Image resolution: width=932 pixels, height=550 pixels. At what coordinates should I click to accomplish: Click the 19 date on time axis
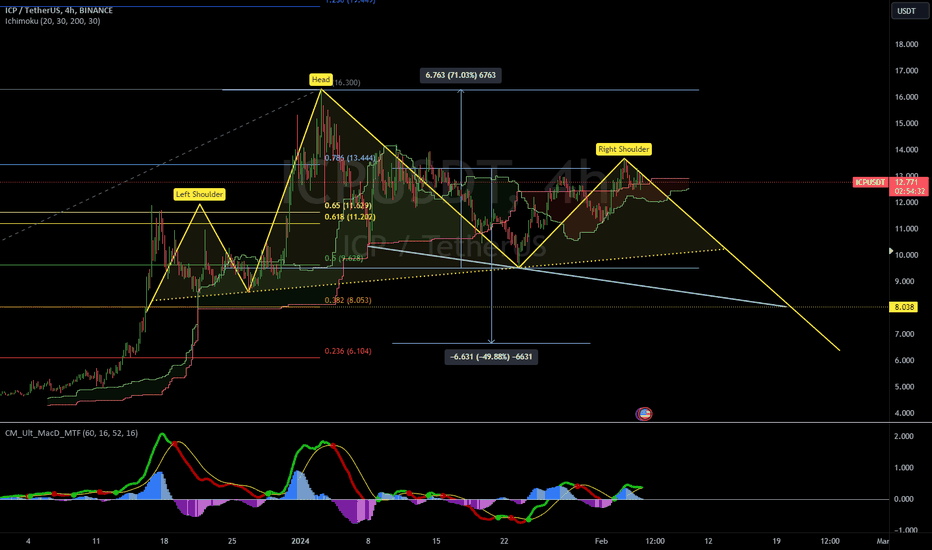pyautogui.click(x=776, y=541)
